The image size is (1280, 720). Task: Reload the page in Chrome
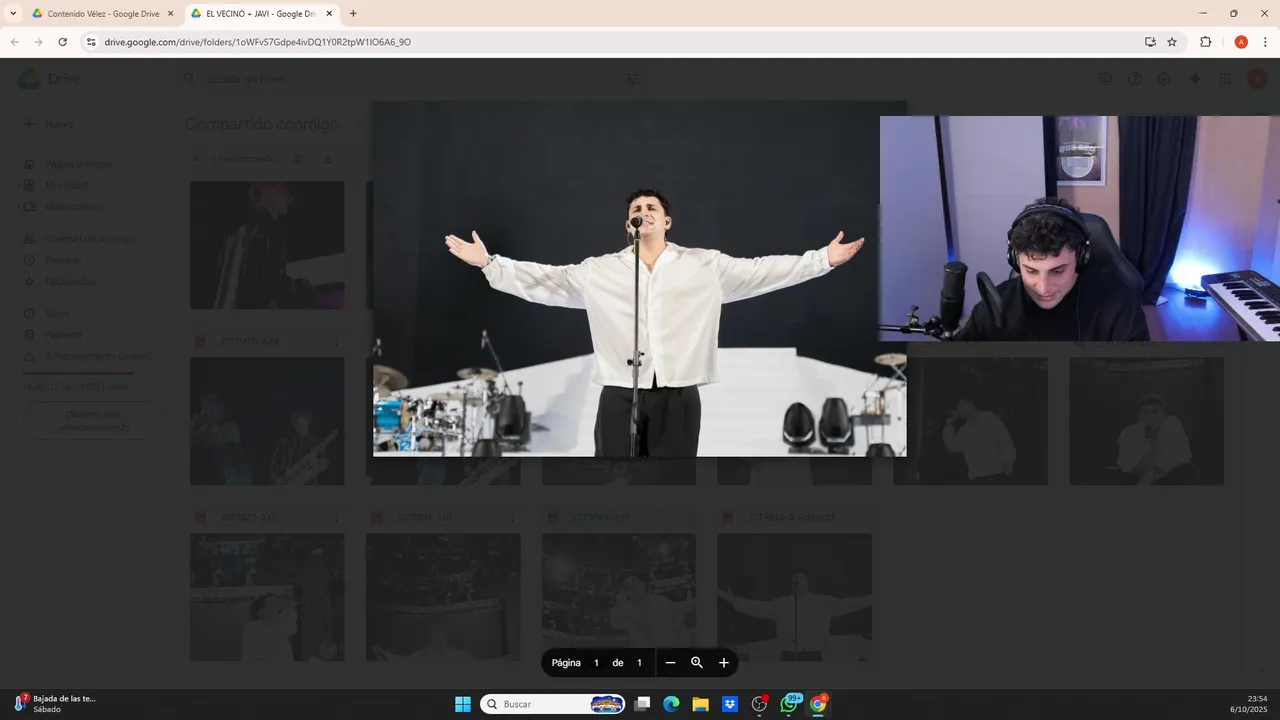click(62, 42)
